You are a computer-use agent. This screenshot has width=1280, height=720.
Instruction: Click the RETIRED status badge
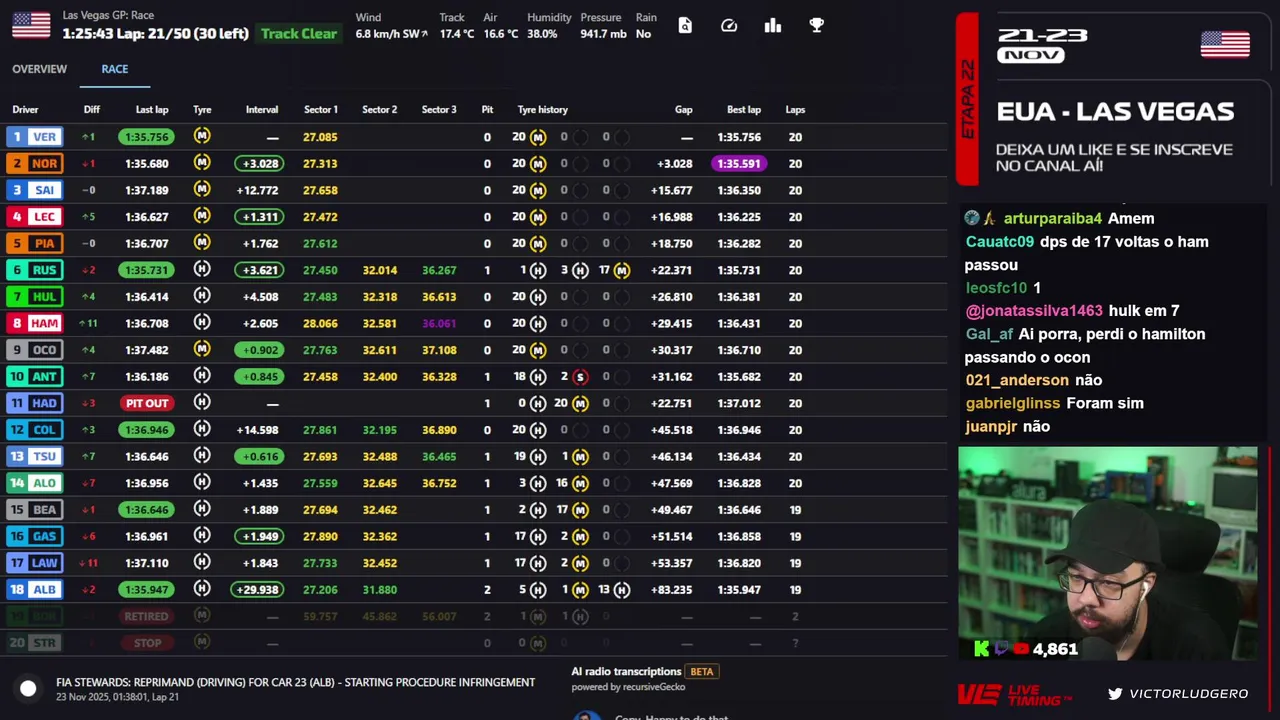tap(147, 616)
